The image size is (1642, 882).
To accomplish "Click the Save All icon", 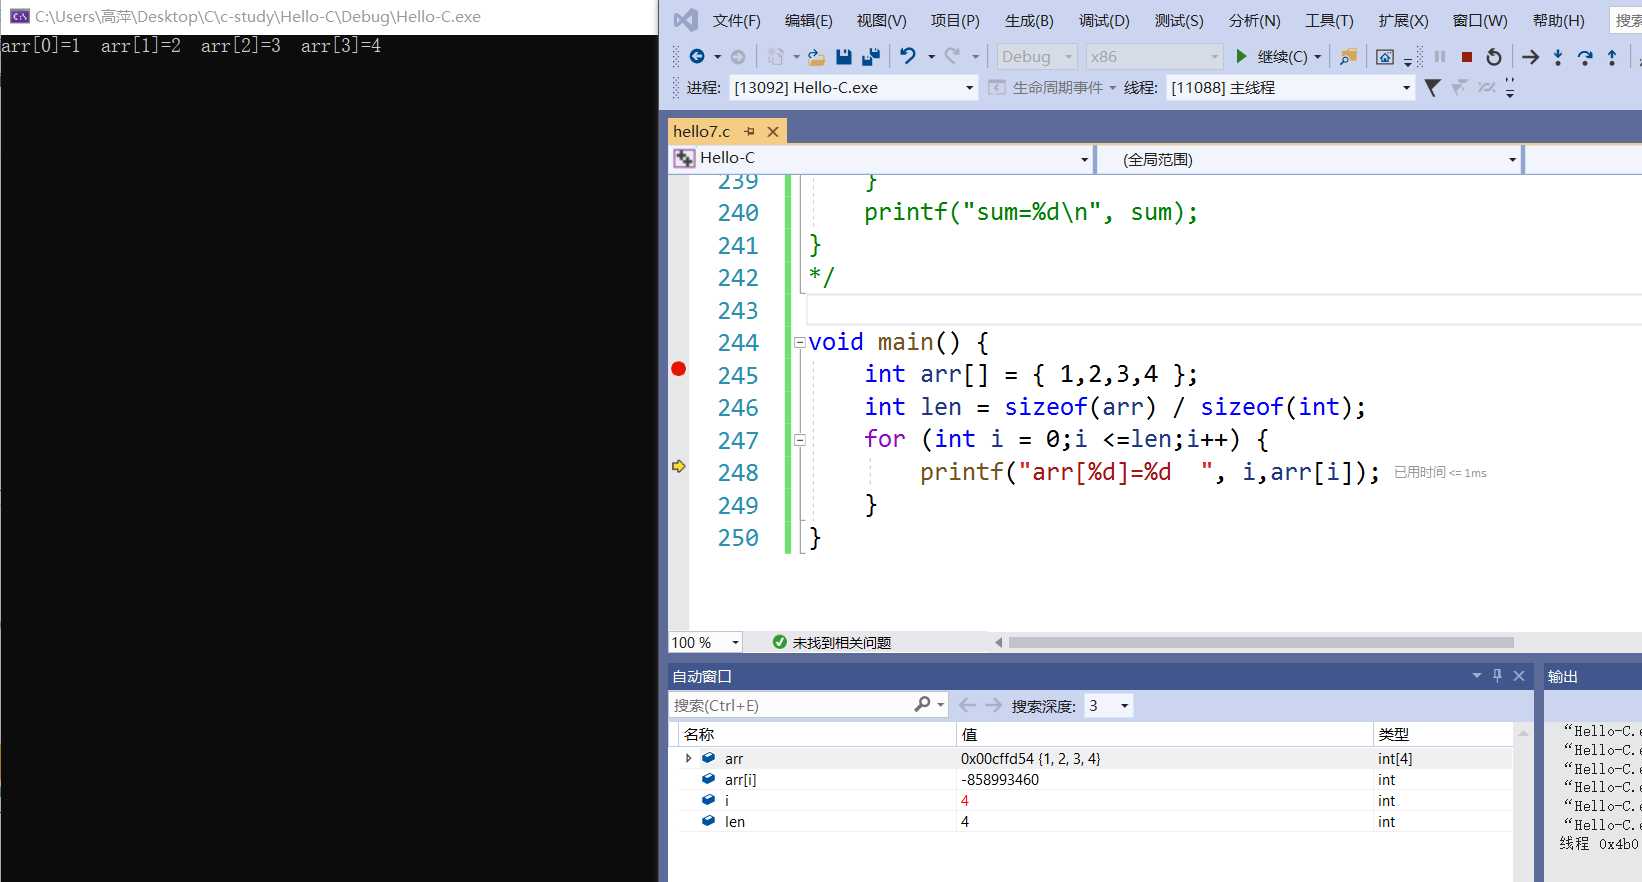I will pos(870,57).
